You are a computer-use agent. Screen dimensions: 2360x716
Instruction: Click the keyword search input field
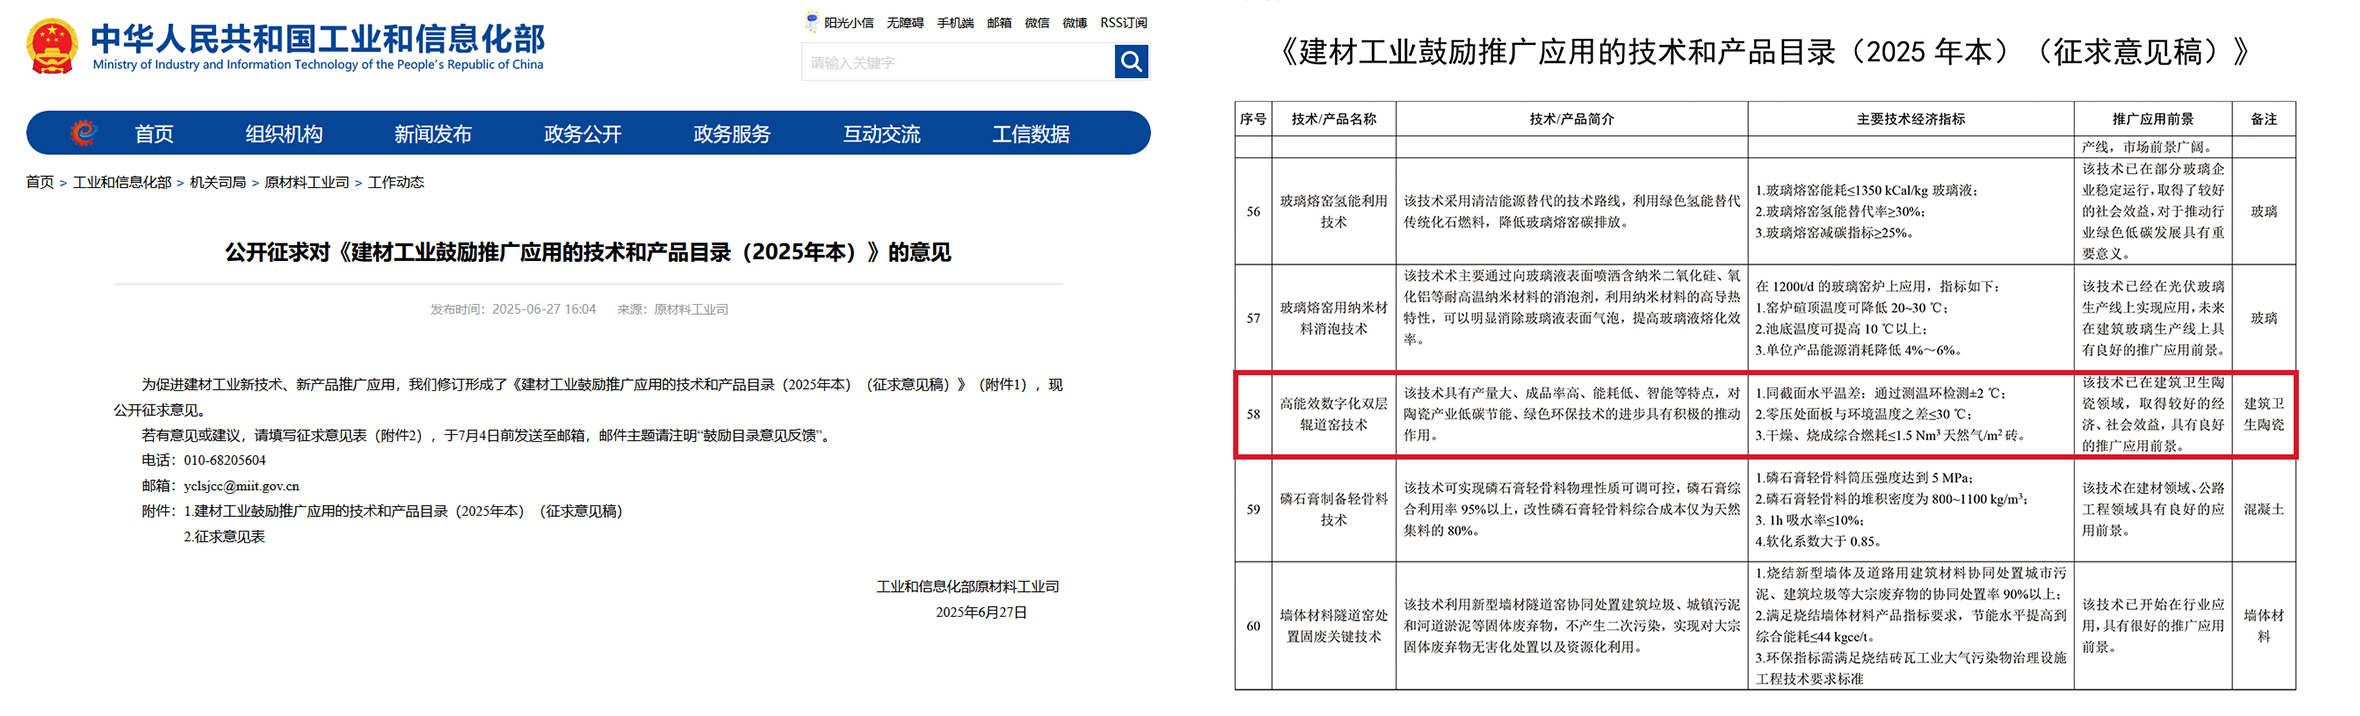pos(957,63)
